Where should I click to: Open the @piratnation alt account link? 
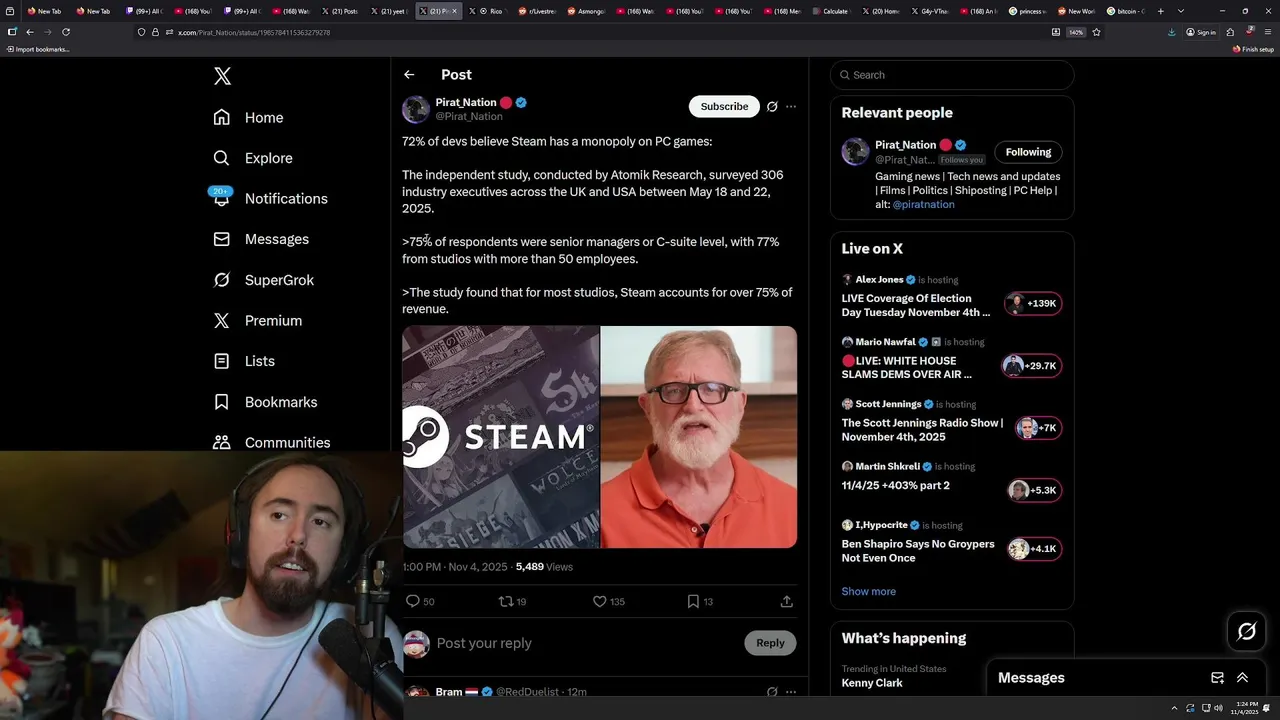coord(923,204)
